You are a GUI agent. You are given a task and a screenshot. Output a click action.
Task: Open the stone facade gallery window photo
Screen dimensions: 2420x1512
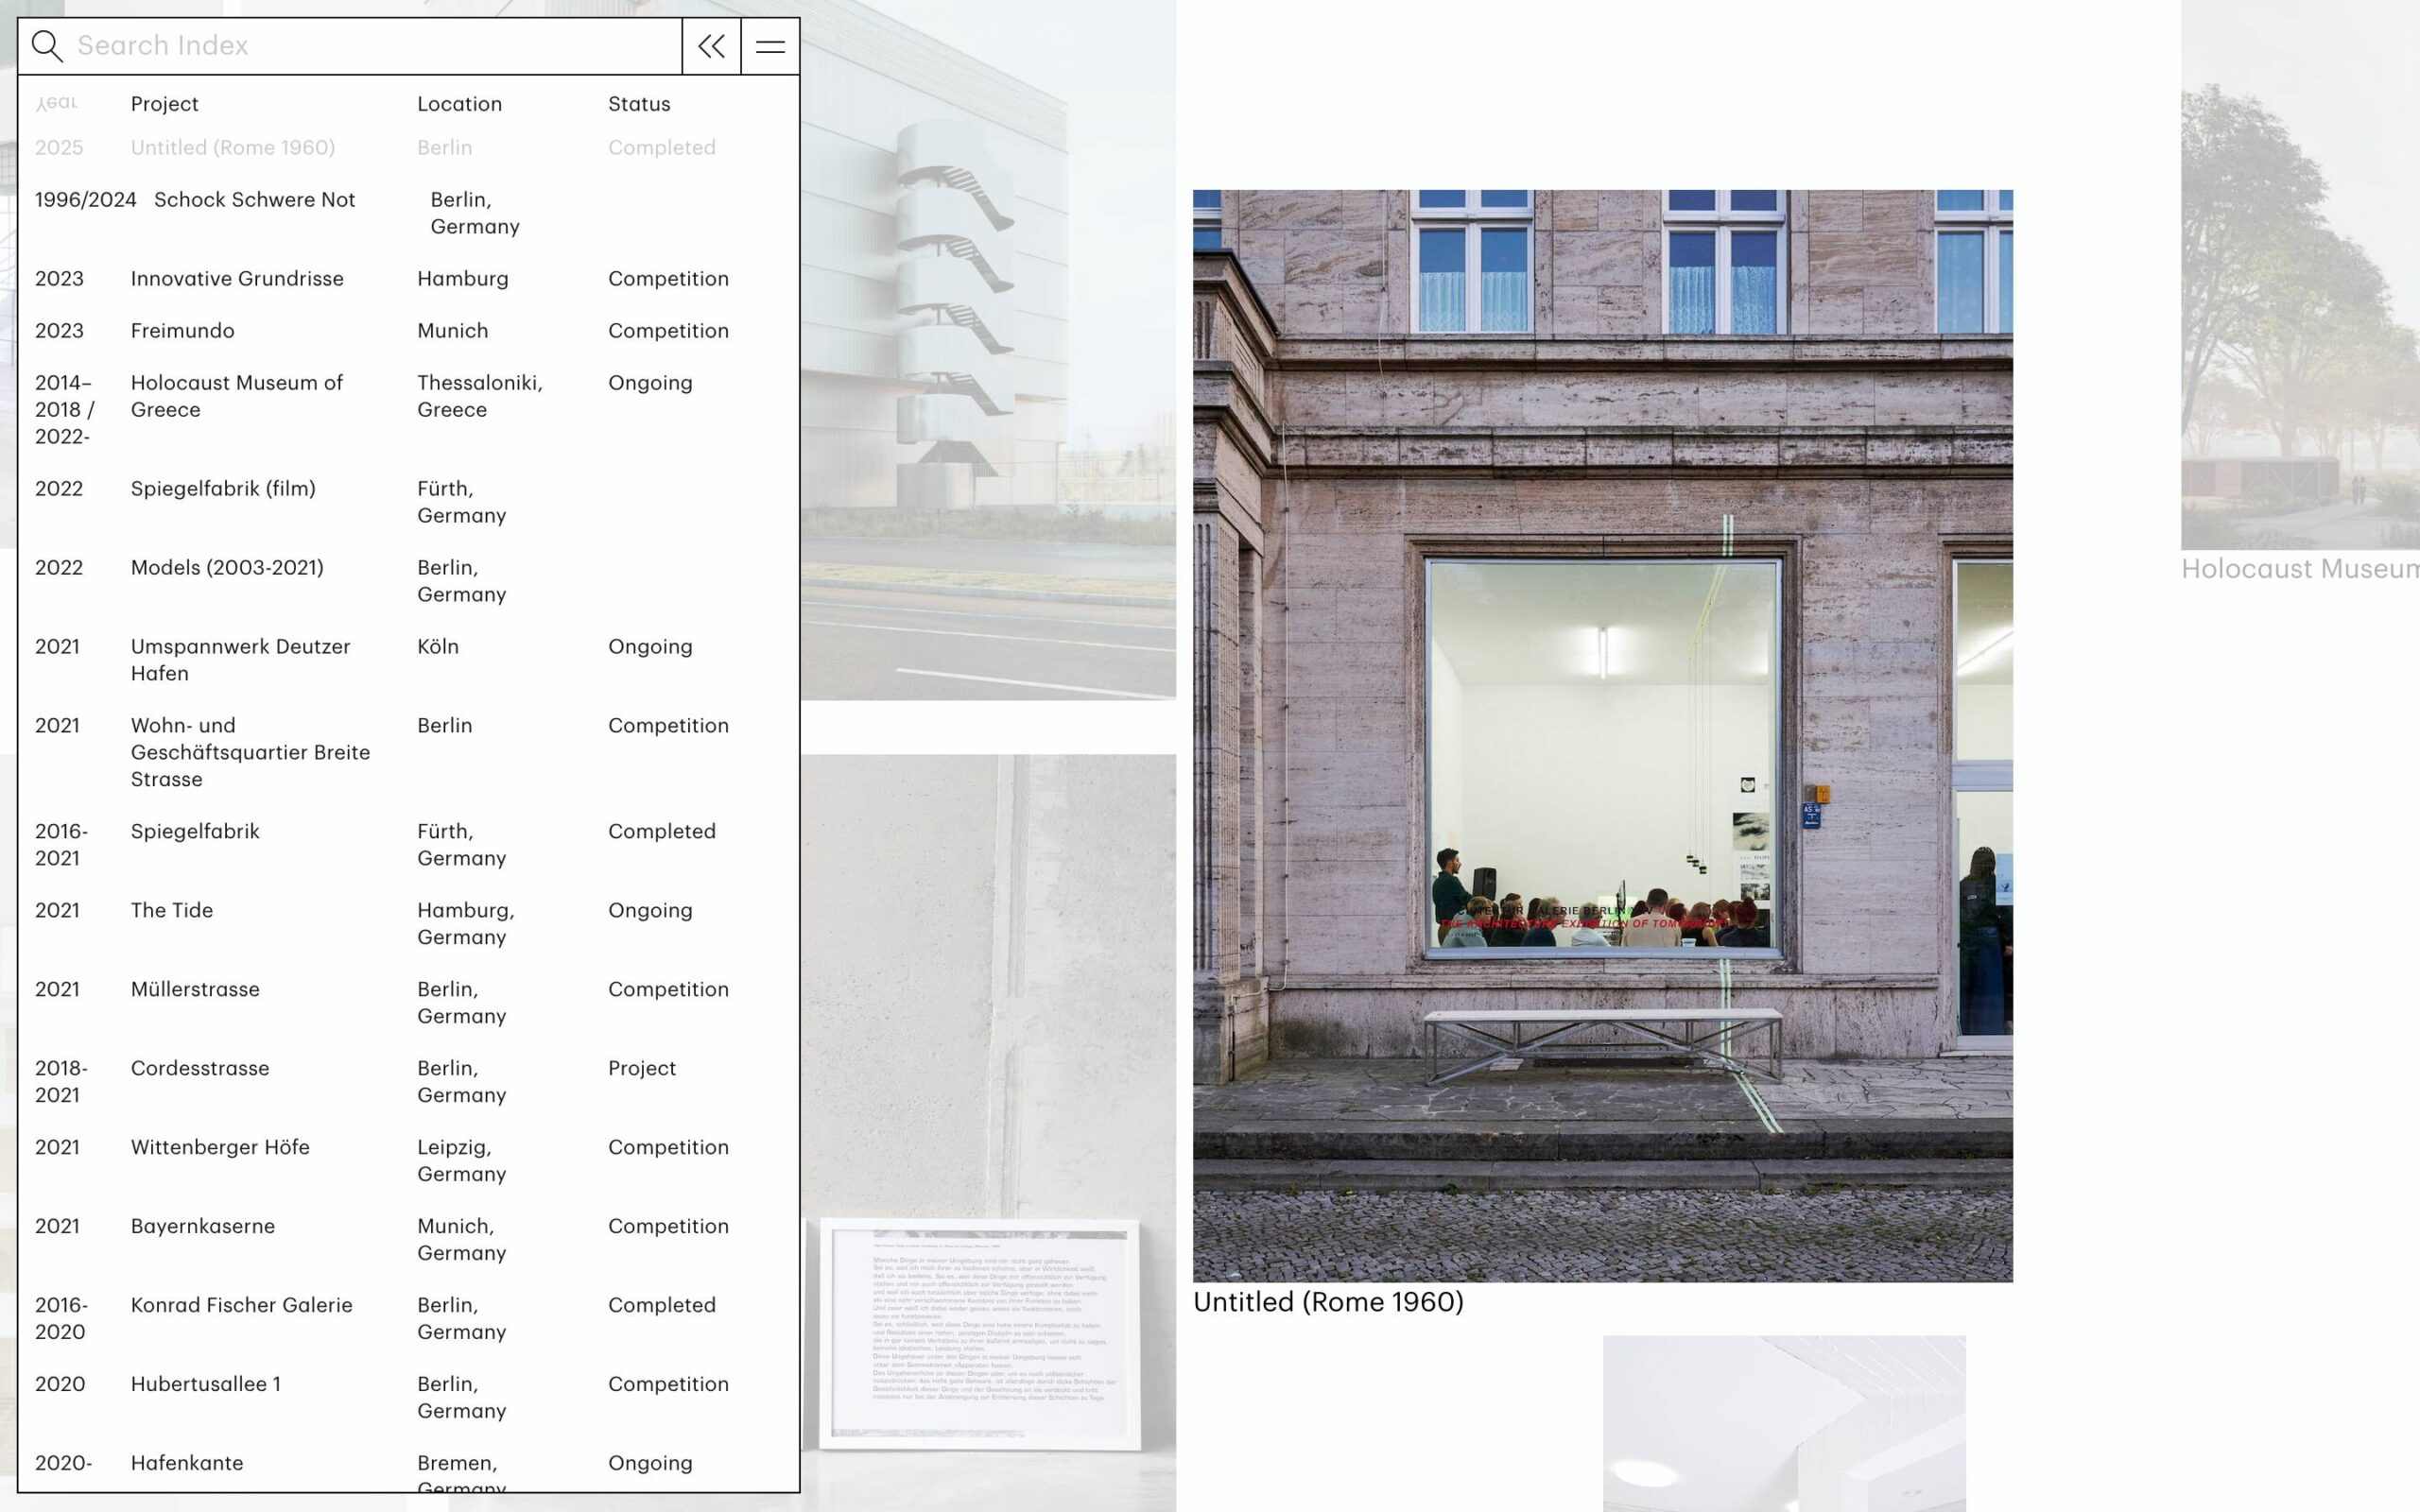point(1601,735)
